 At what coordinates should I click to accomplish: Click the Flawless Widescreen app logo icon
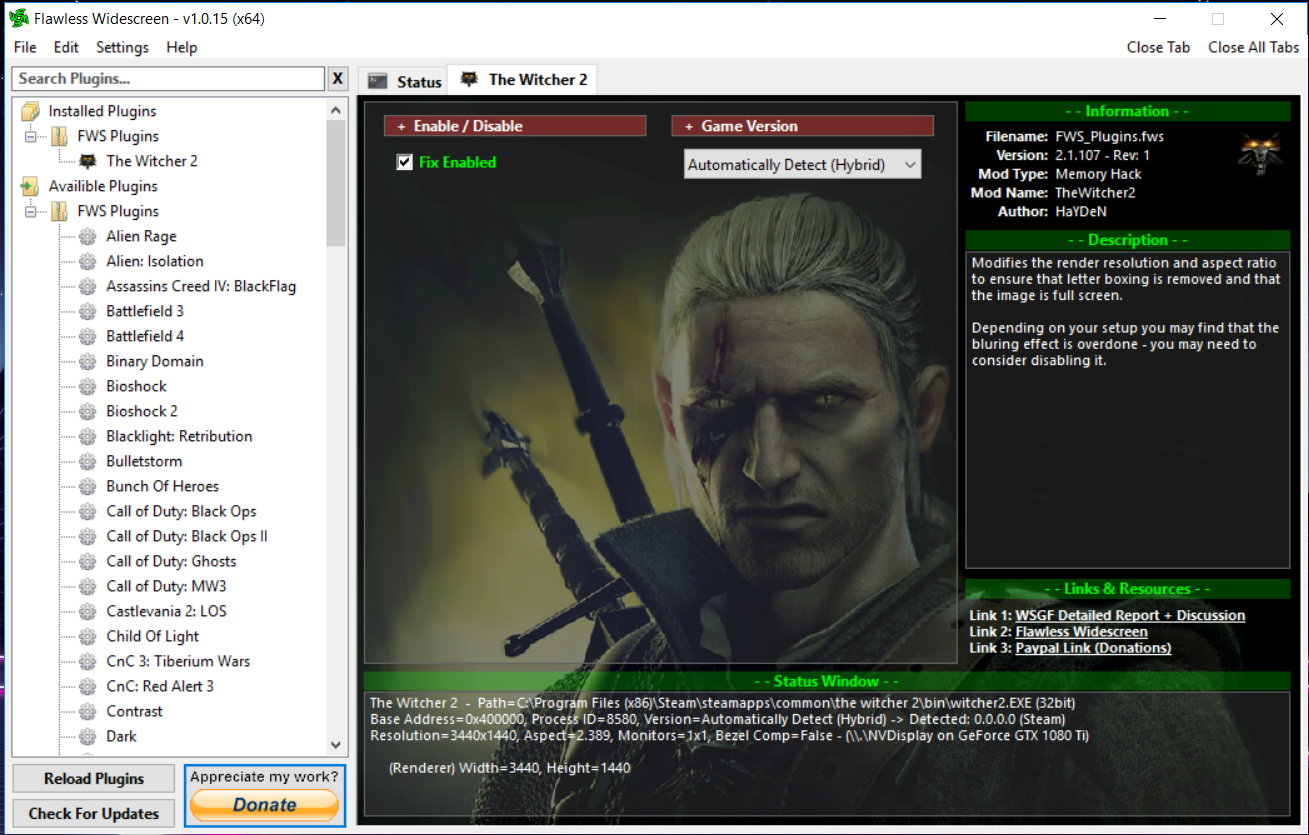point(18,18)
